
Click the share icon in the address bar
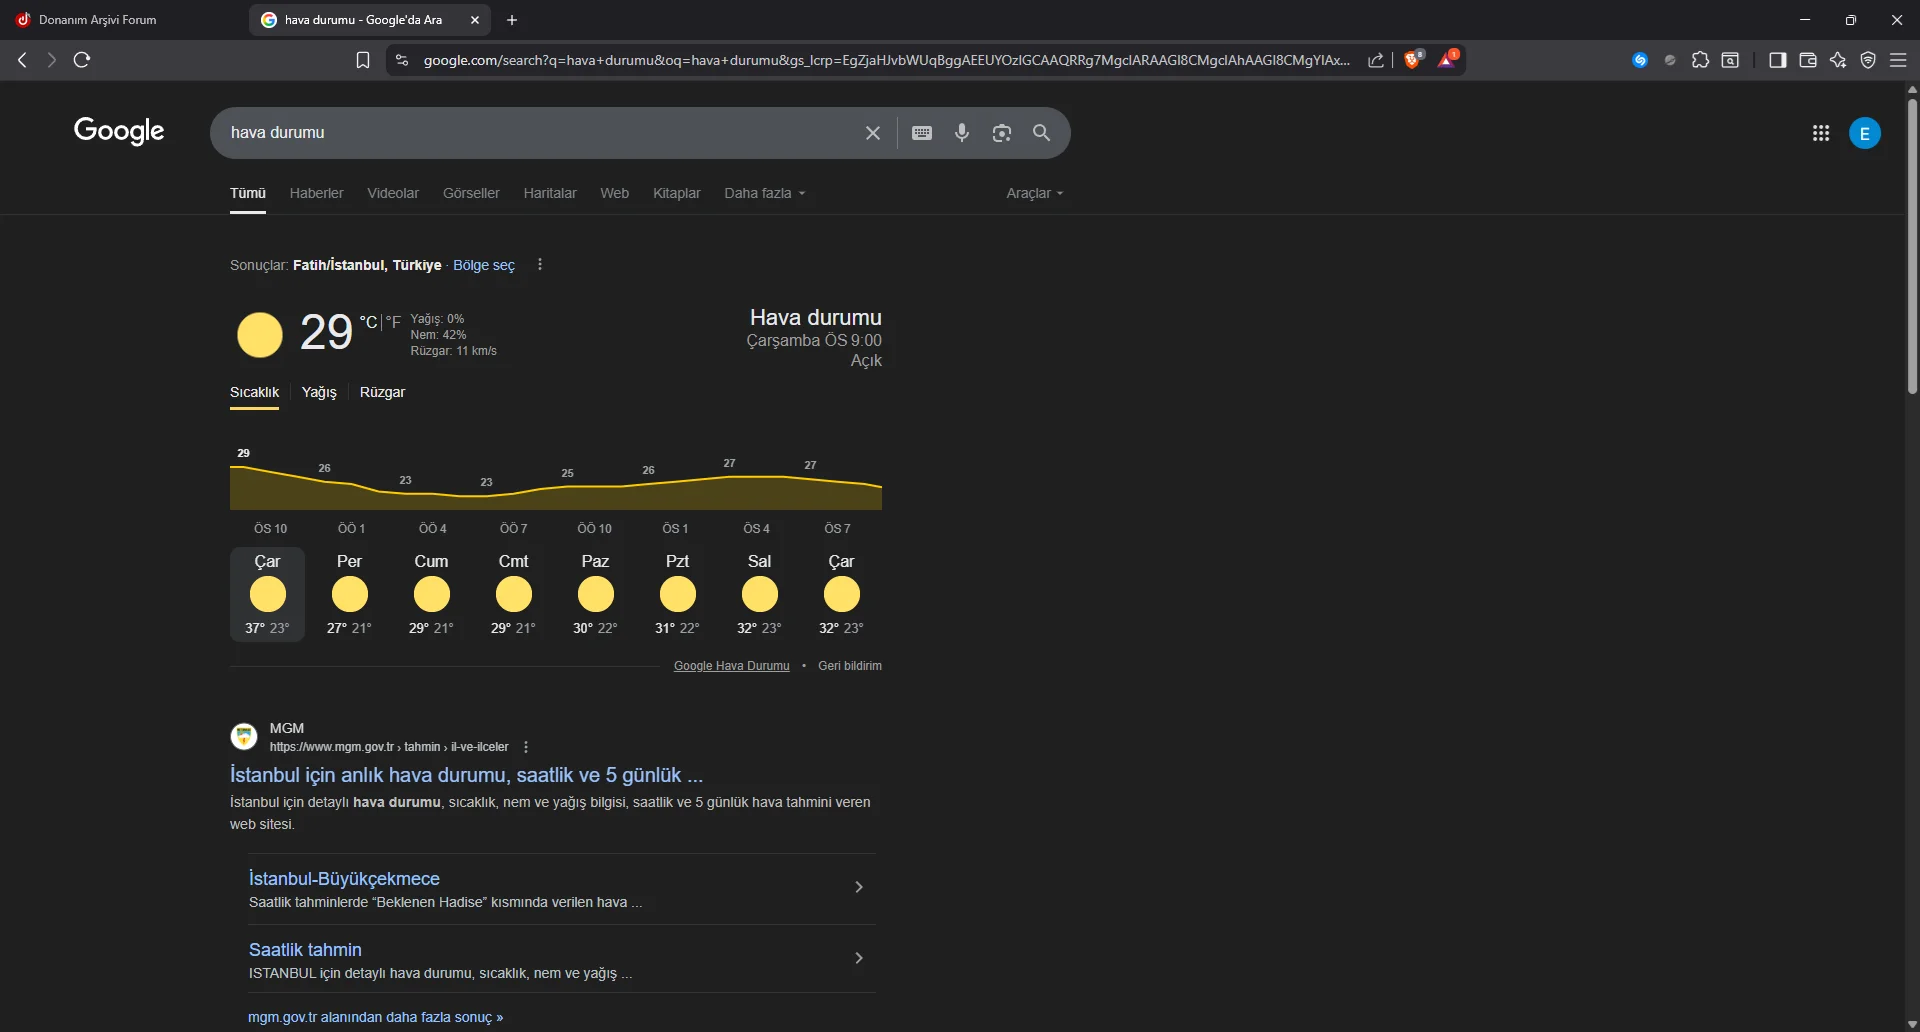pyautogui.click(x=1376, y=61)
